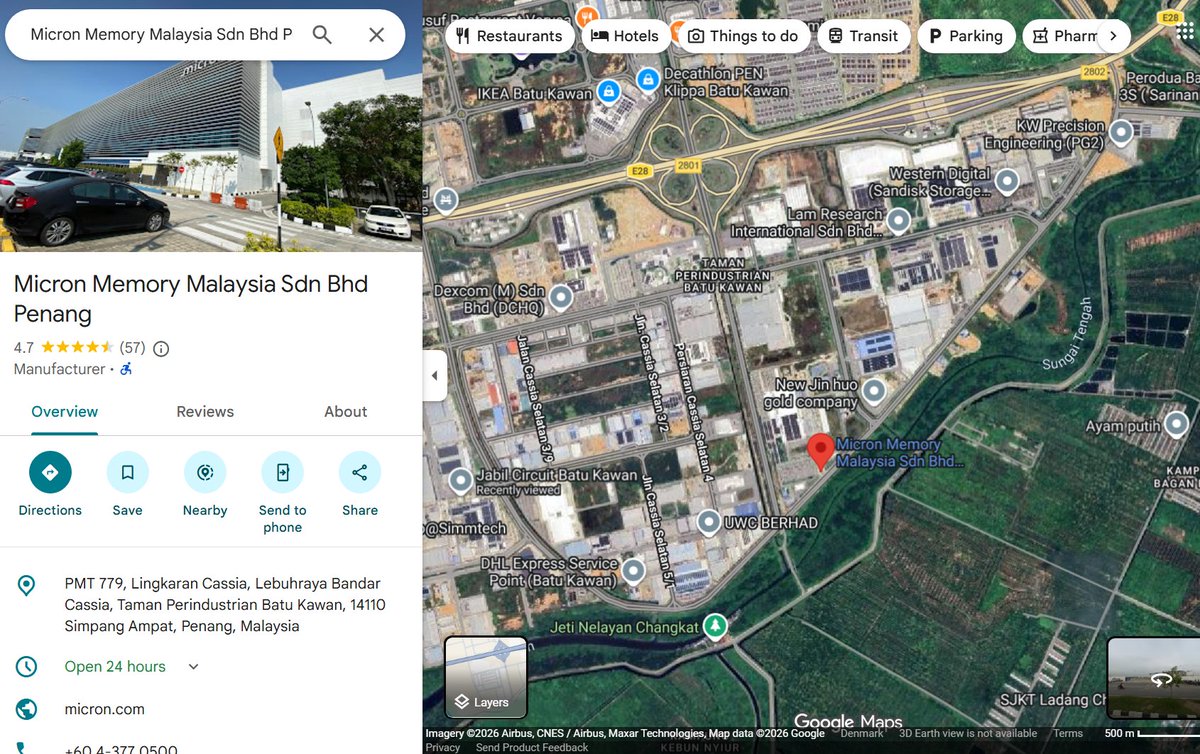1200x754 pixels.
Task: Send to phone icon button
Action: (x=282, y=472)
